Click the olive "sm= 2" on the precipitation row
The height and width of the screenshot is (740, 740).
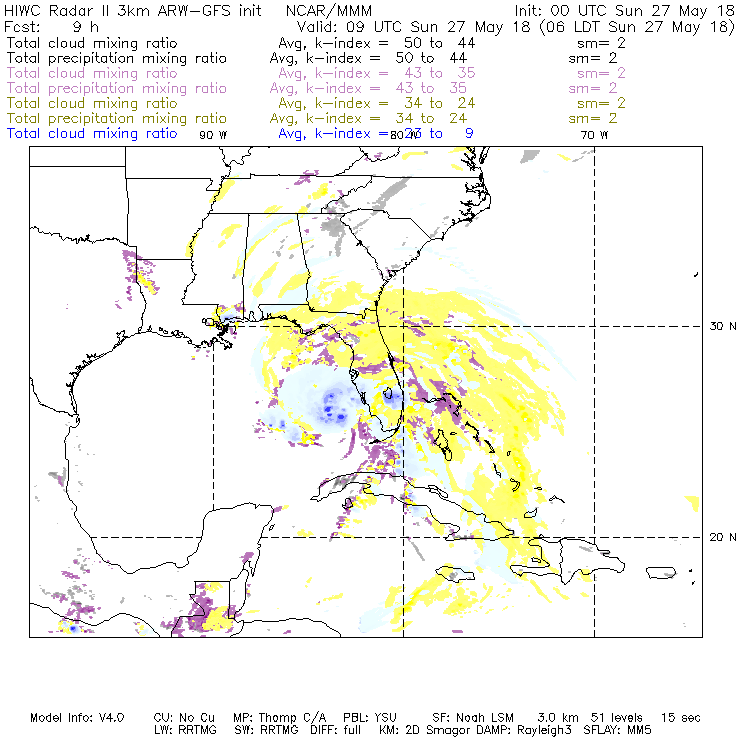click(593, 118)
